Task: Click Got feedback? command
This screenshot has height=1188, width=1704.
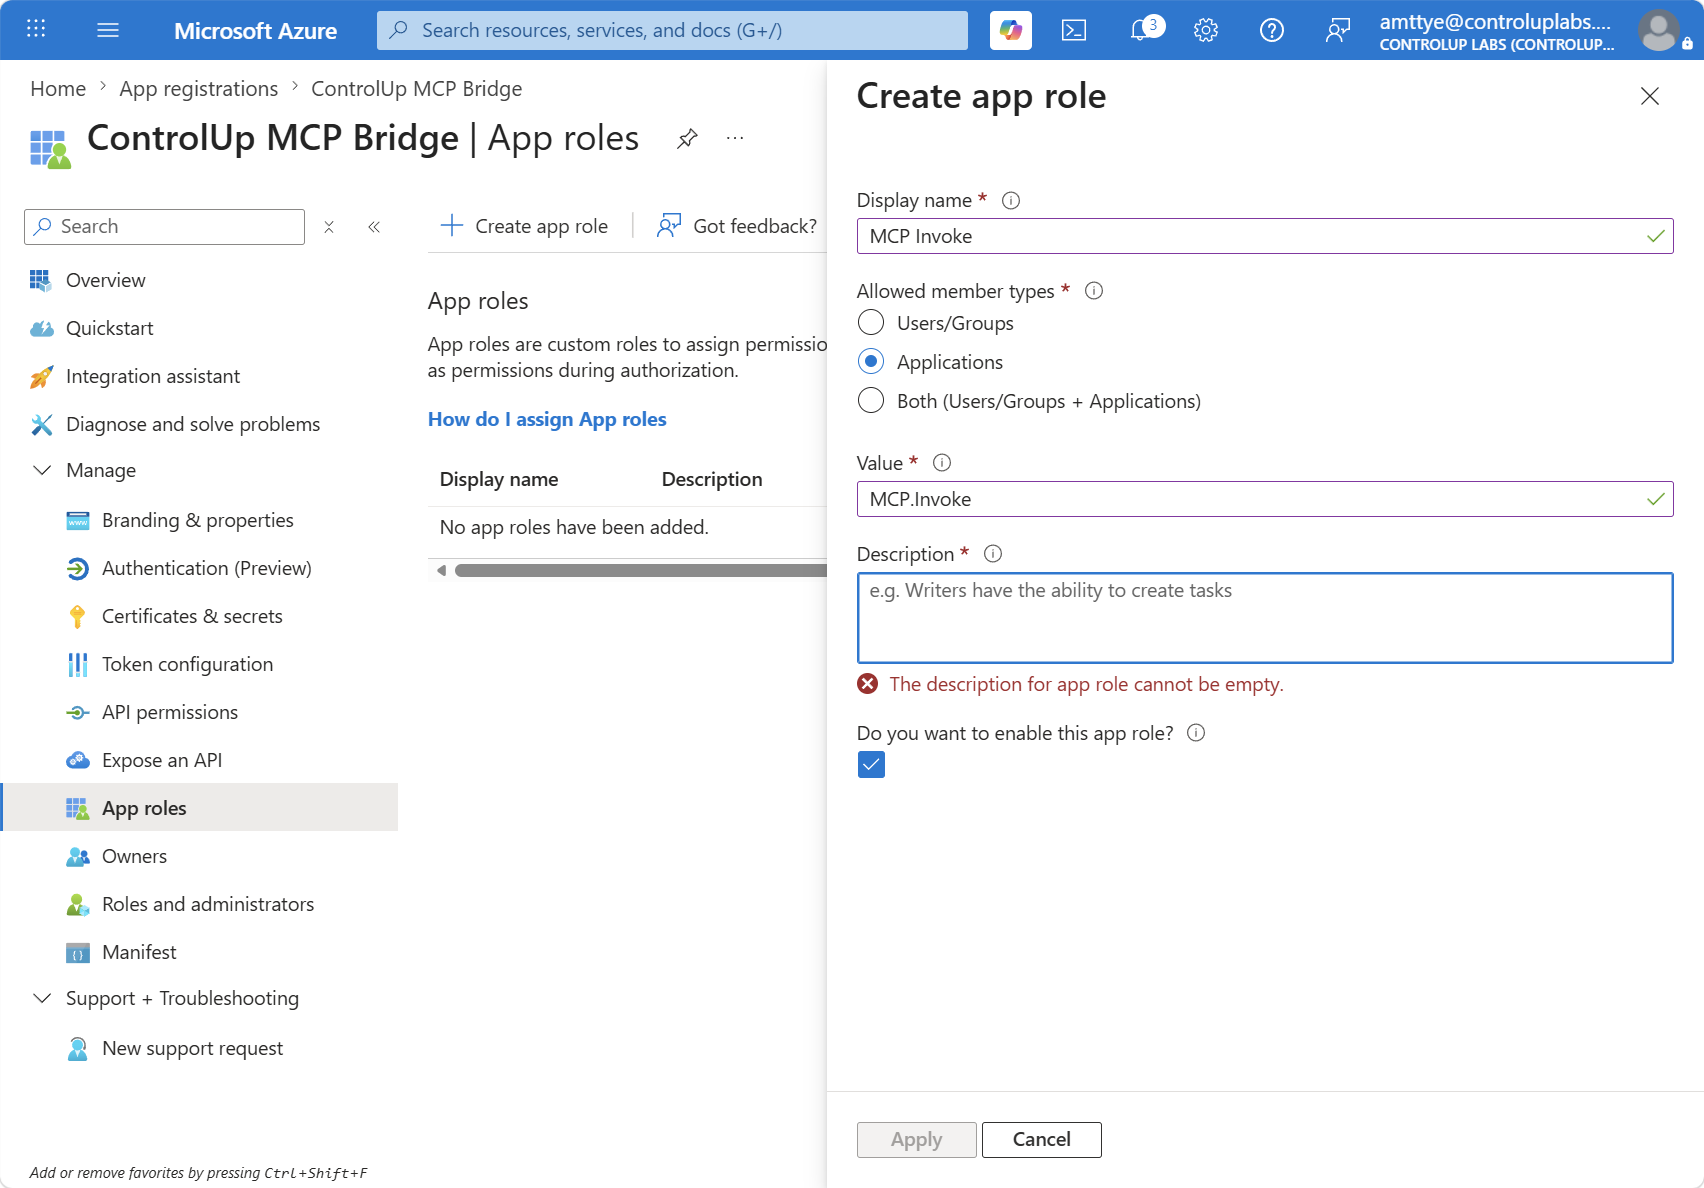Action: tap(737, 226)
